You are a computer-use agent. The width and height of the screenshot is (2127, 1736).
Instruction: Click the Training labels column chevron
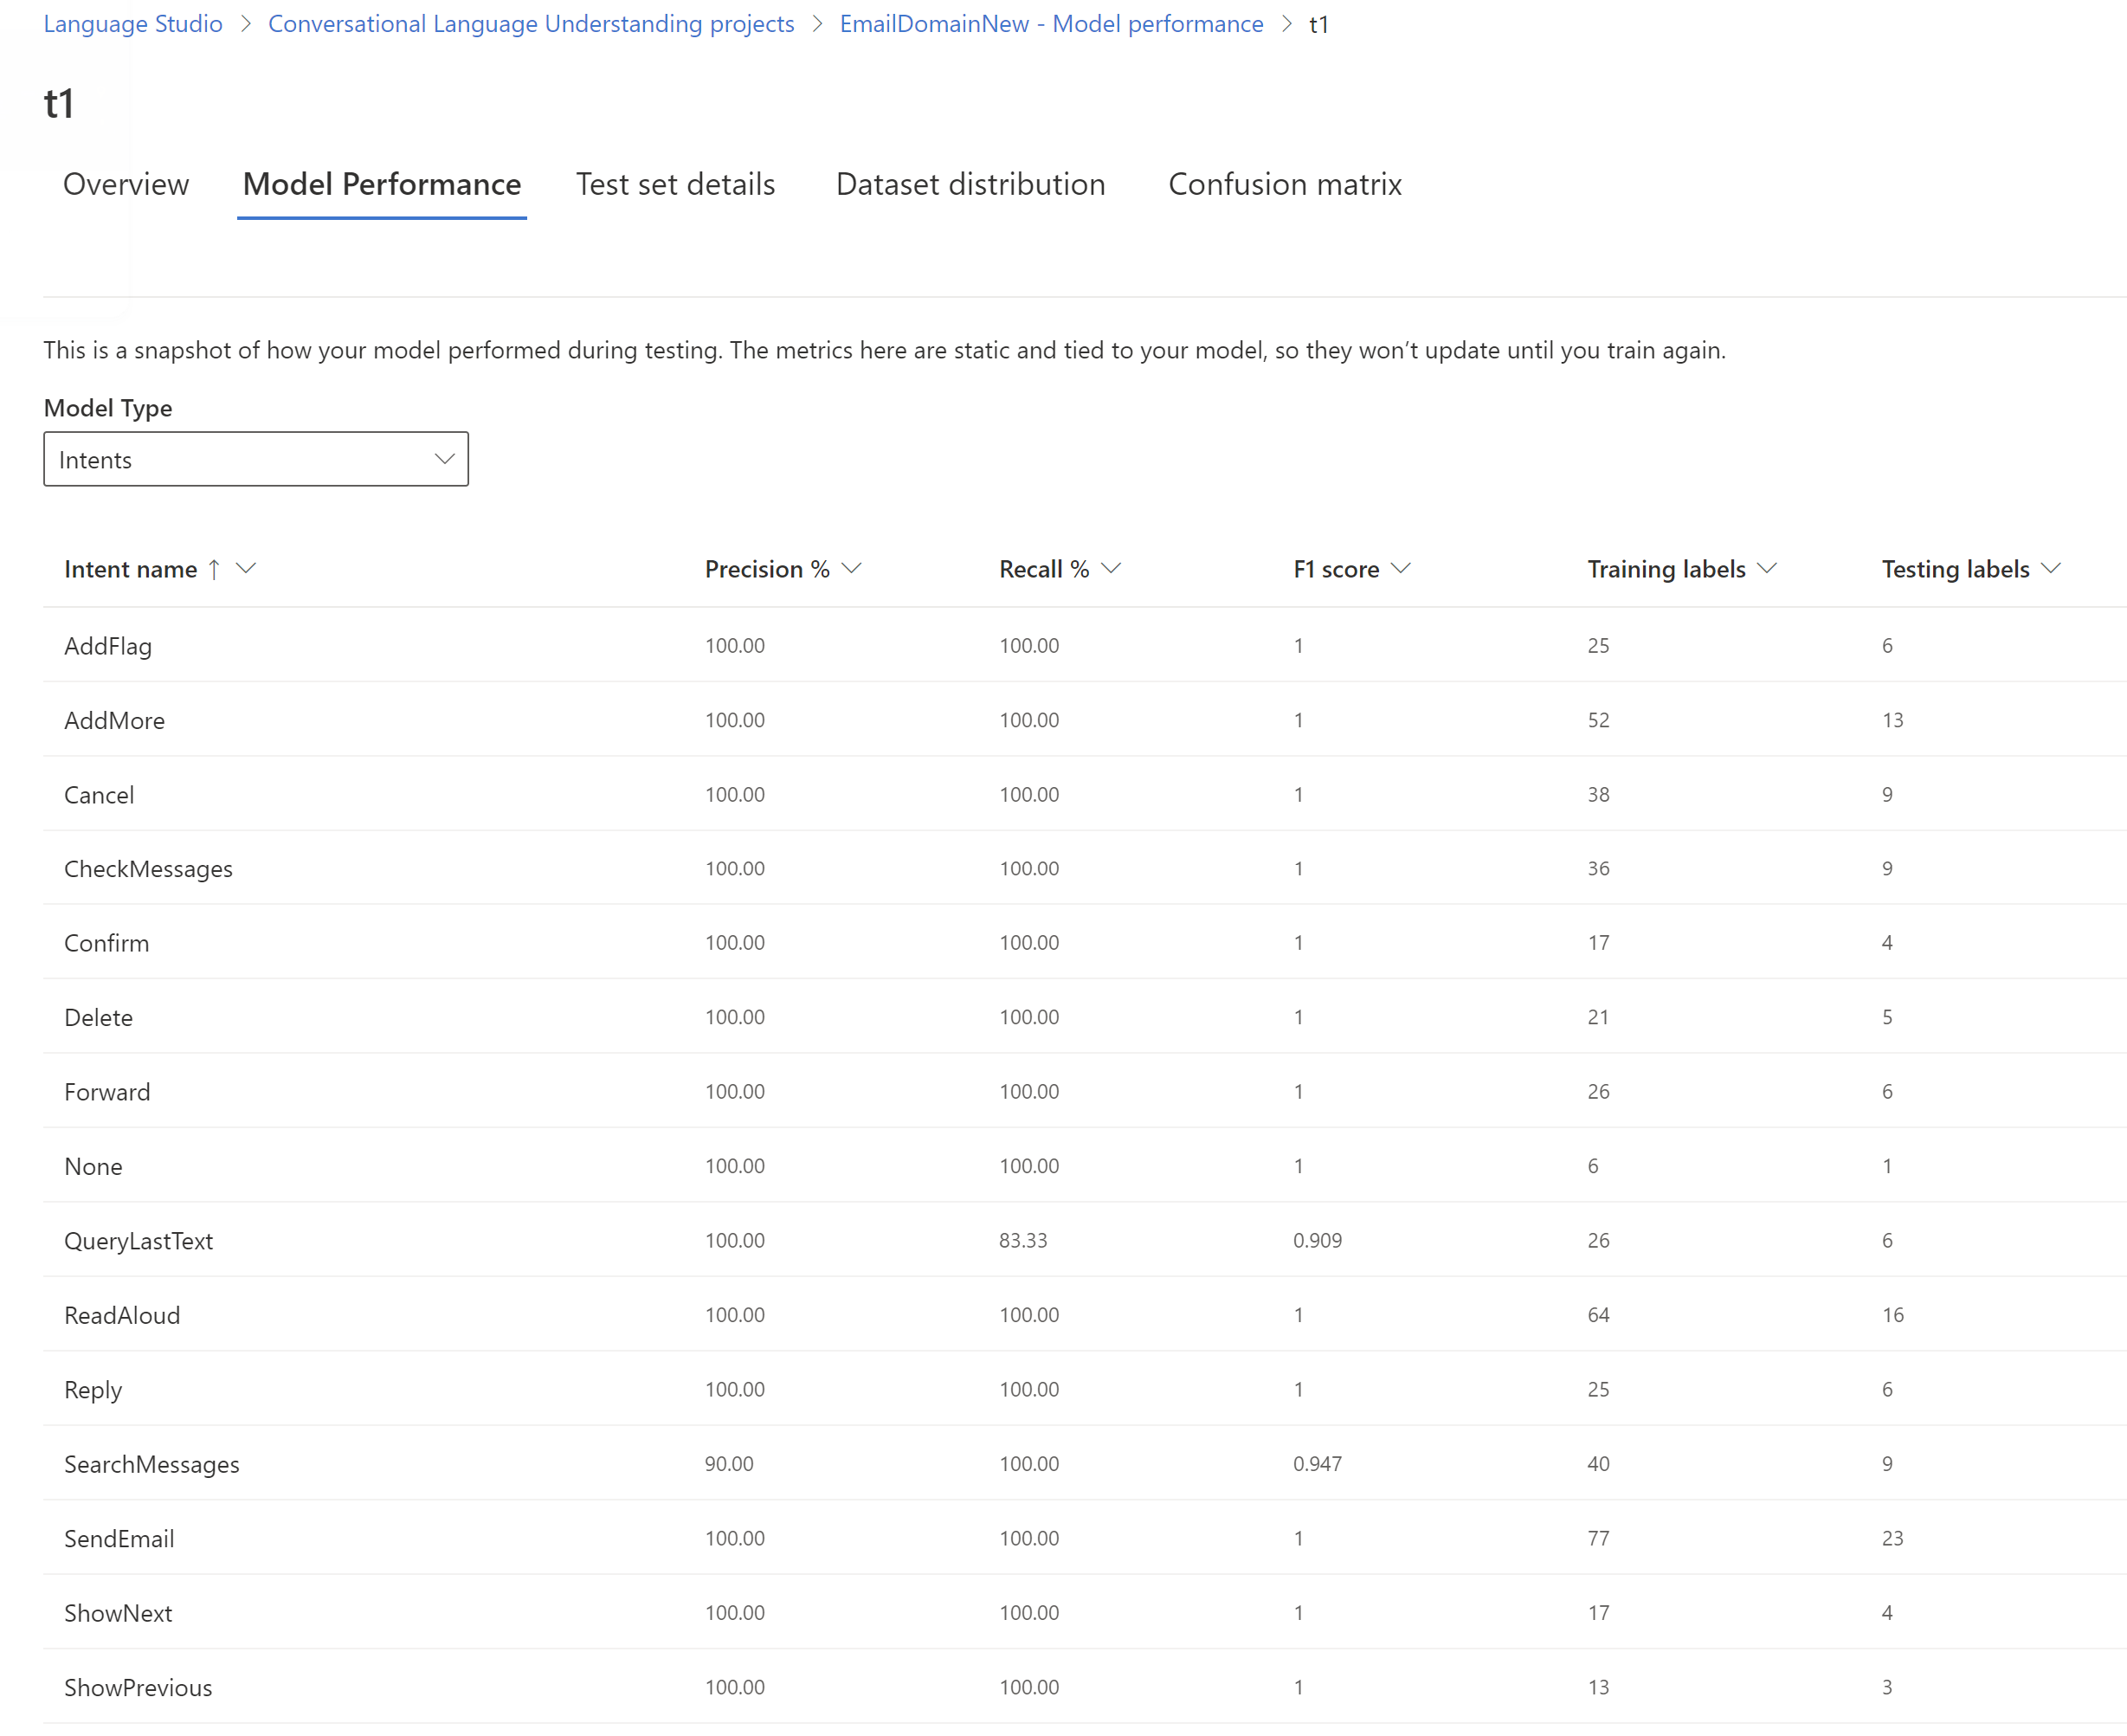[x=1767, y=568]
